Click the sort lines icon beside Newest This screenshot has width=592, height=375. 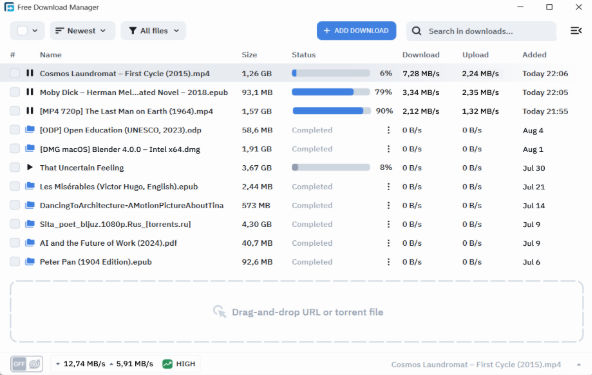point(59,31)
